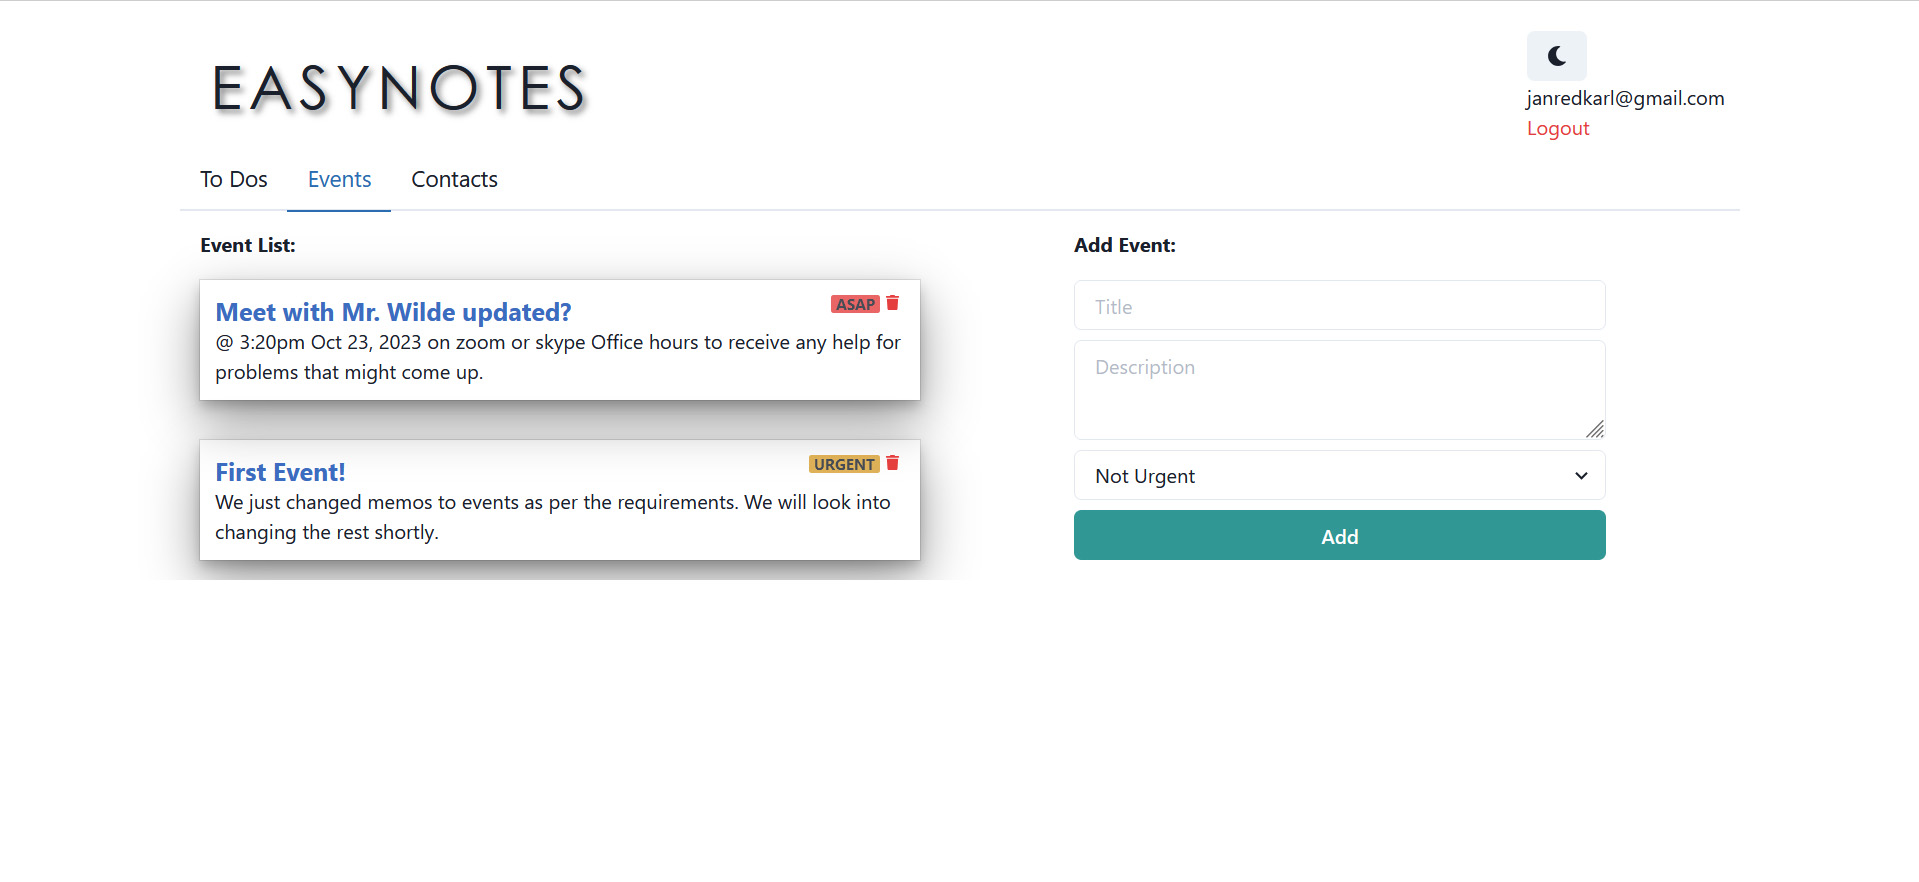Log out using the Logout link
Image resolution: width=1919 pixels, height=882 pixels.
(1557, 129)
